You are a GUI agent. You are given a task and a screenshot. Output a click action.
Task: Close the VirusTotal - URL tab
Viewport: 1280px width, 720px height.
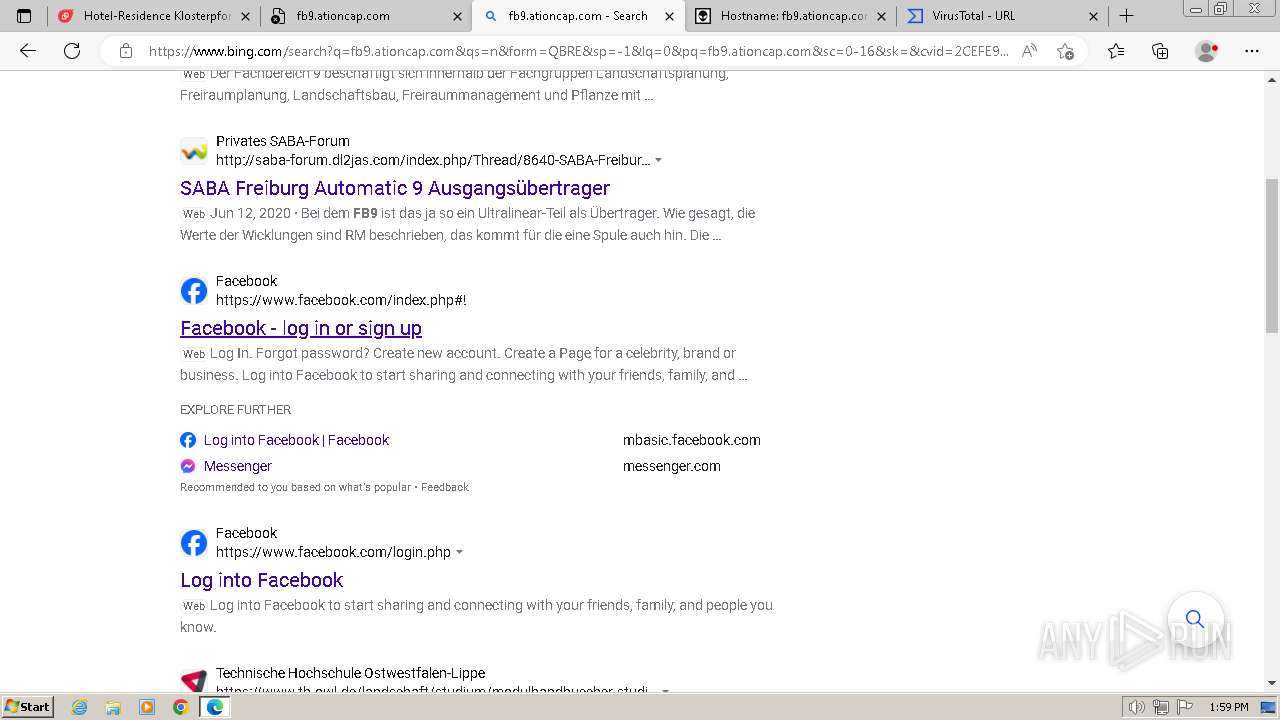(1093, 16)
